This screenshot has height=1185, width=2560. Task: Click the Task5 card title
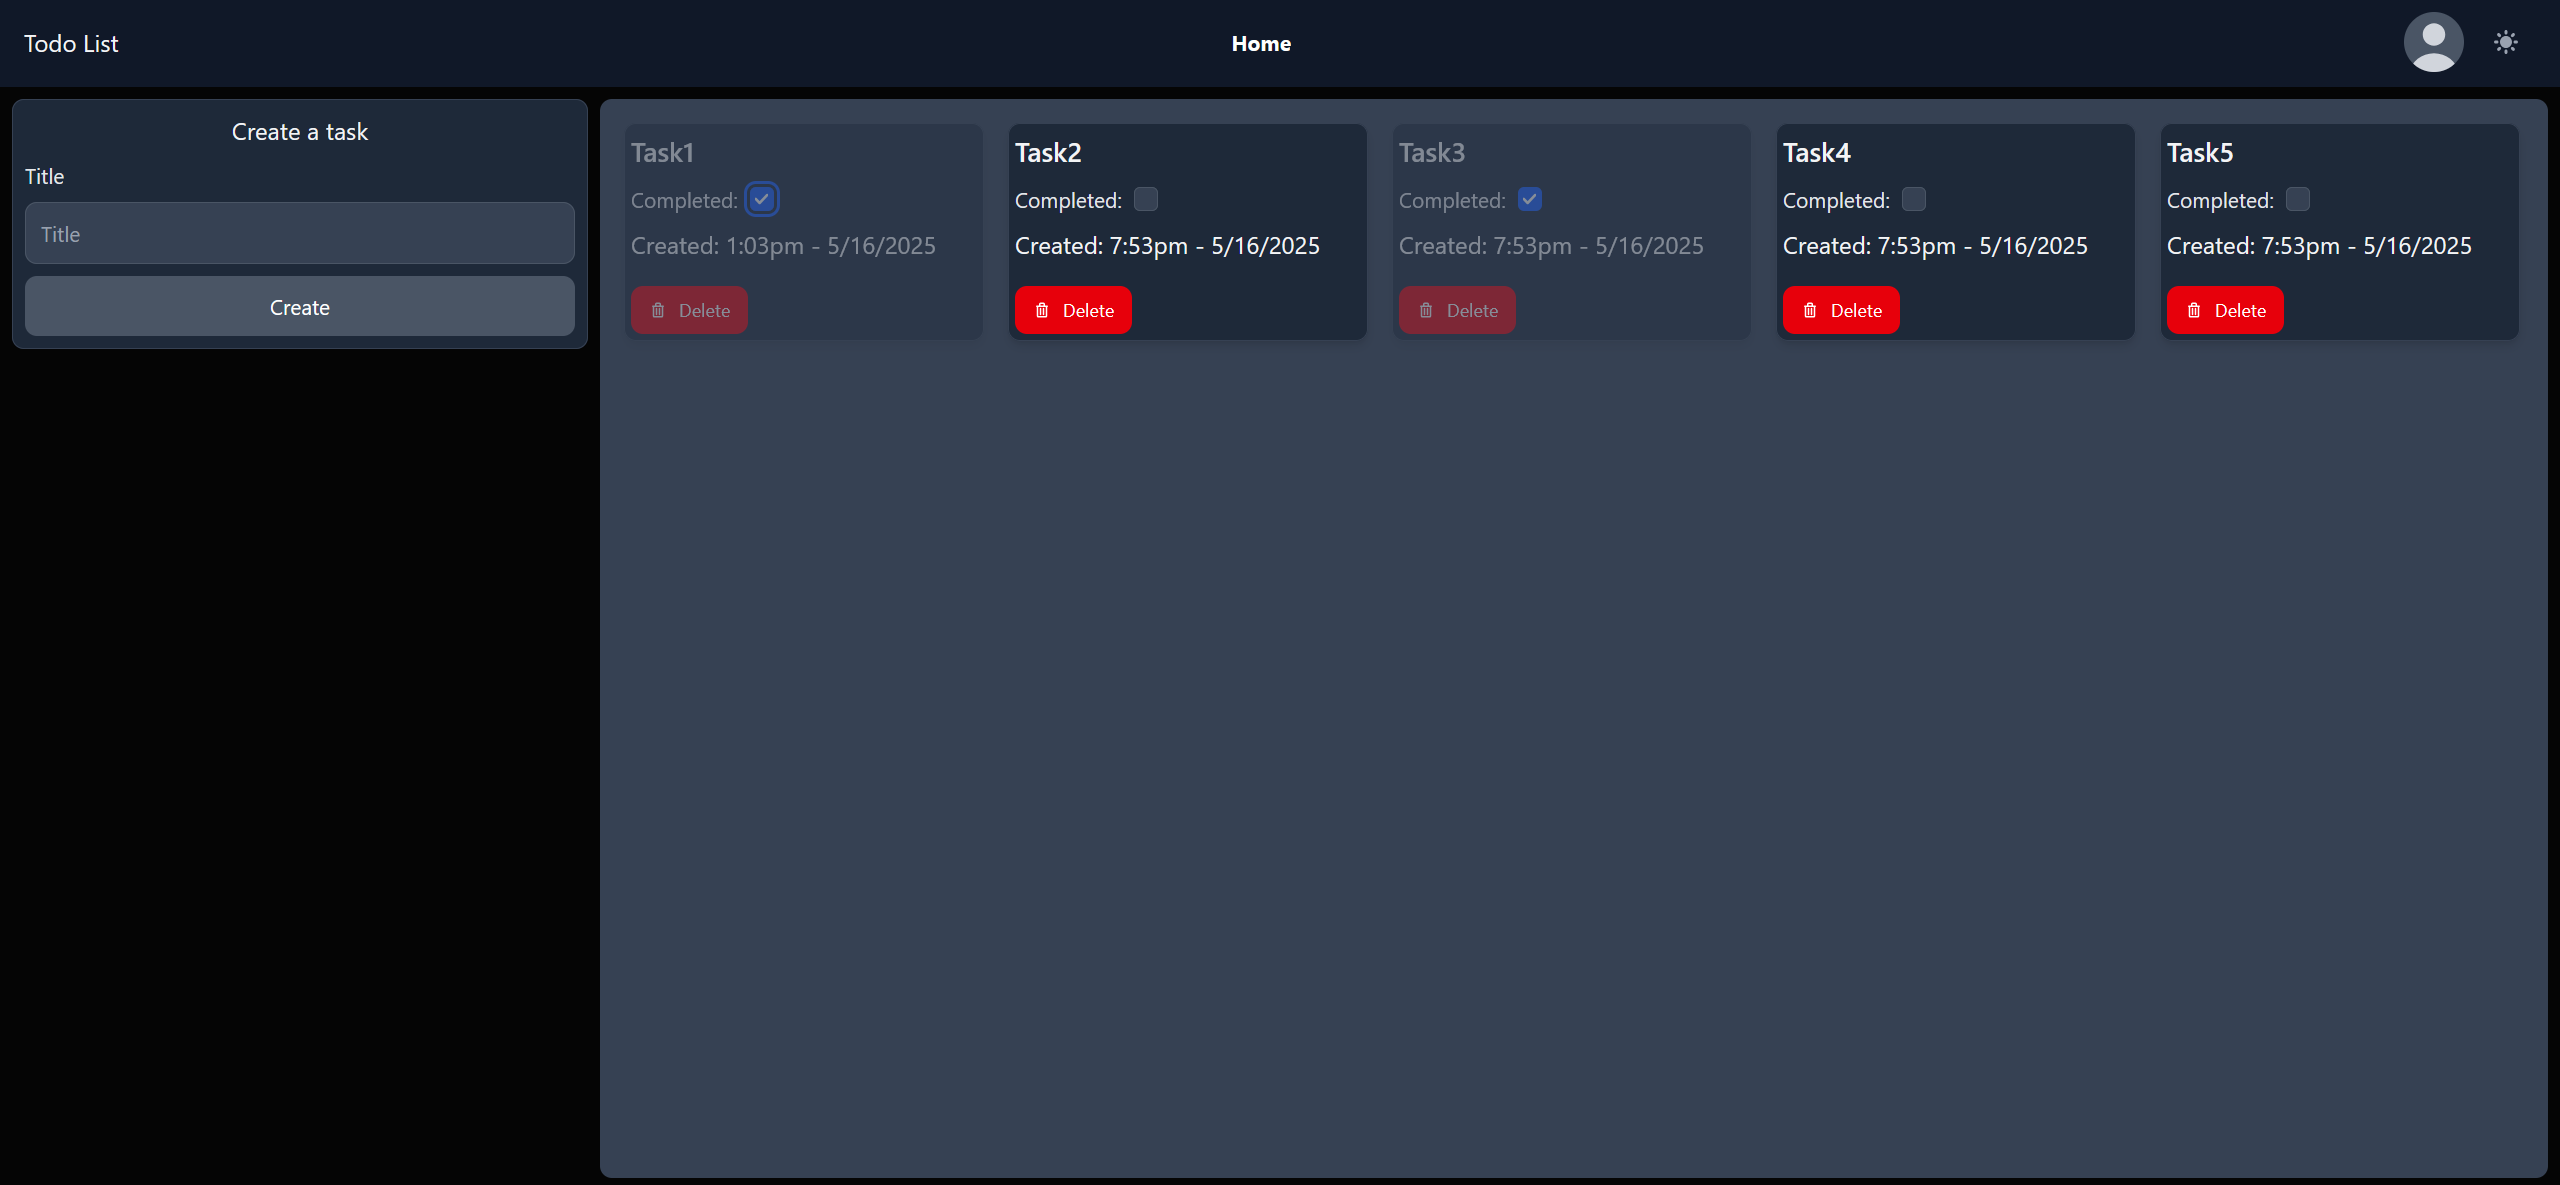click(2200, 152)
